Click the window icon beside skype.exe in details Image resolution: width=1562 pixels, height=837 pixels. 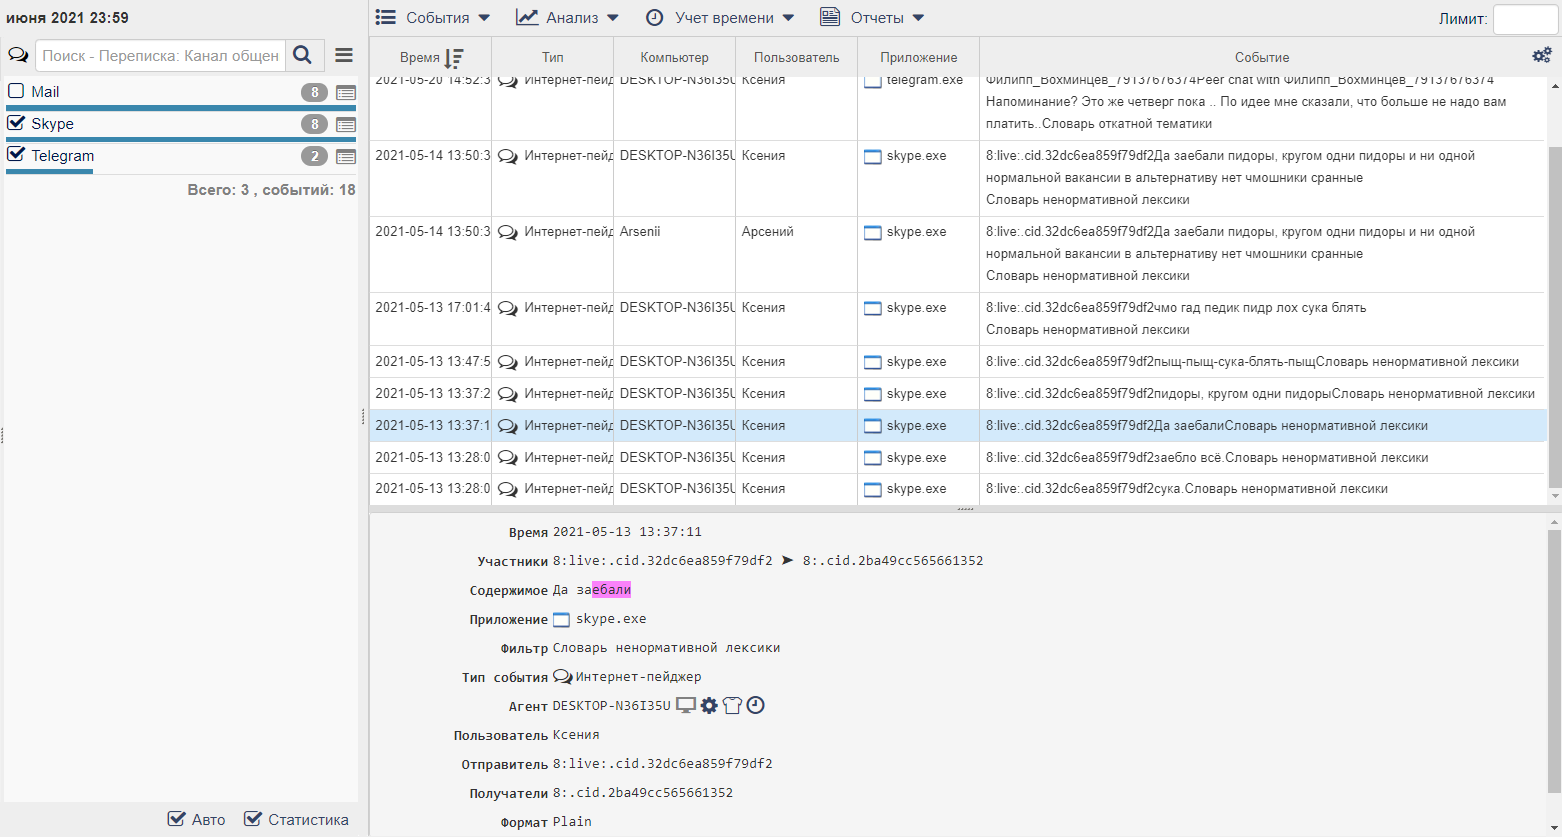(x=562, y=620)
